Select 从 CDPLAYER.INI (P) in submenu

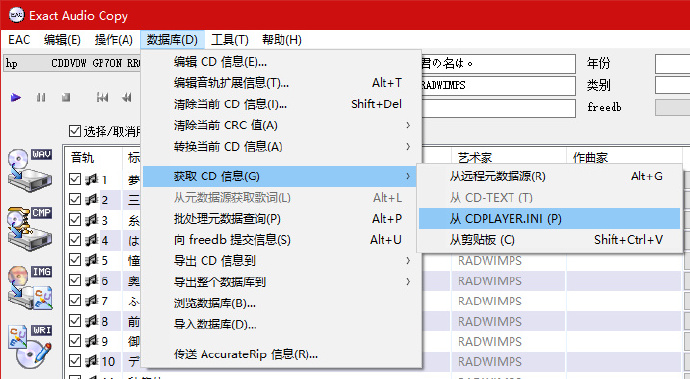pyautogui.click(x=549, y=219)
